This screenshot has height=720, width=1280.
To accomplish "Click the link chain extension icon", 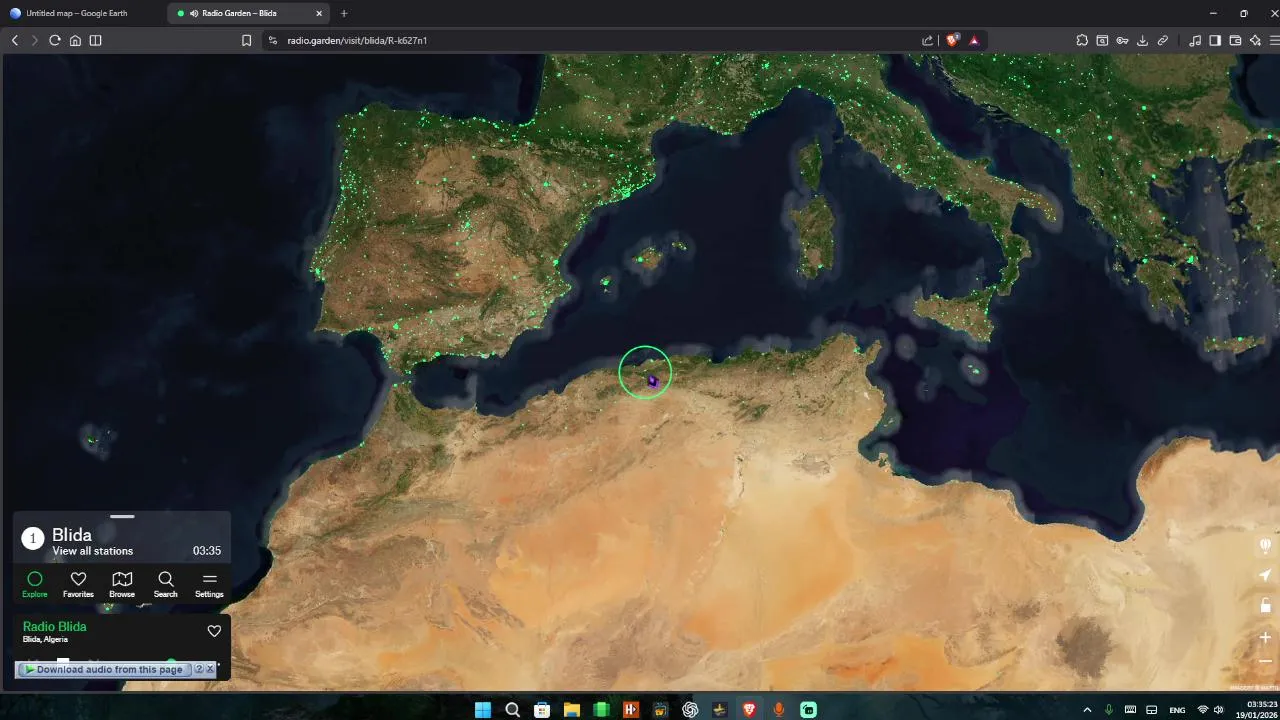I will (x=1162, y=40).
